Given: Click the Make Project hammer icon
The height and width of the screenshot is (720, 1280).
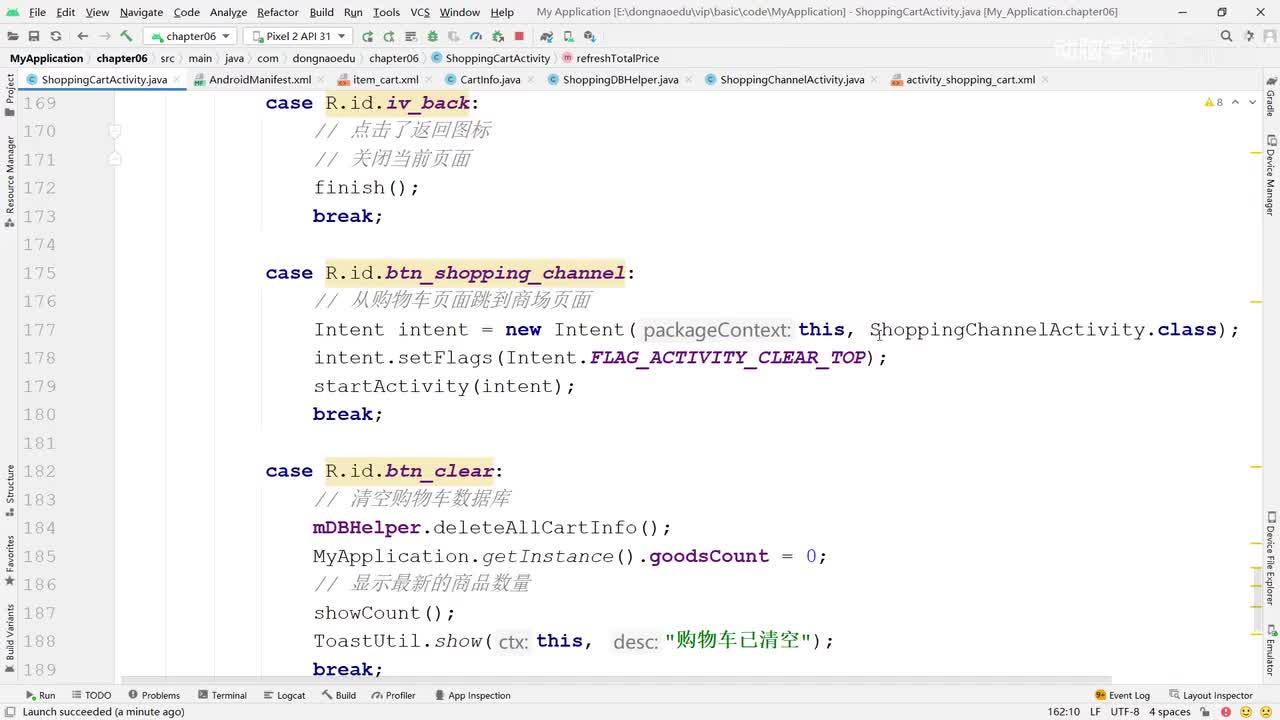Looking at the screenshot, I should [127, 36].
